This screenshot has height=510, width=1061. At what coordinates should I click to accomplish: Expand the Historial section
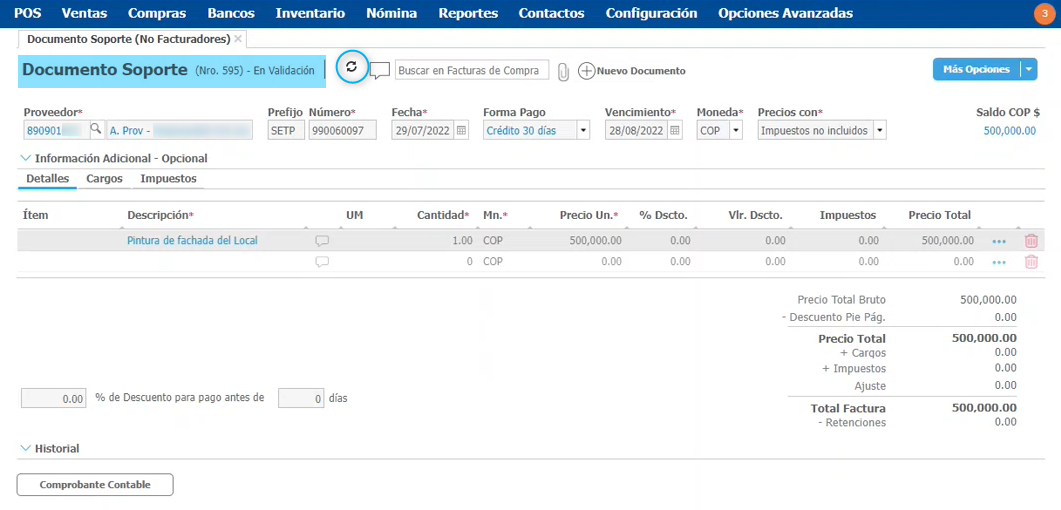25,449
